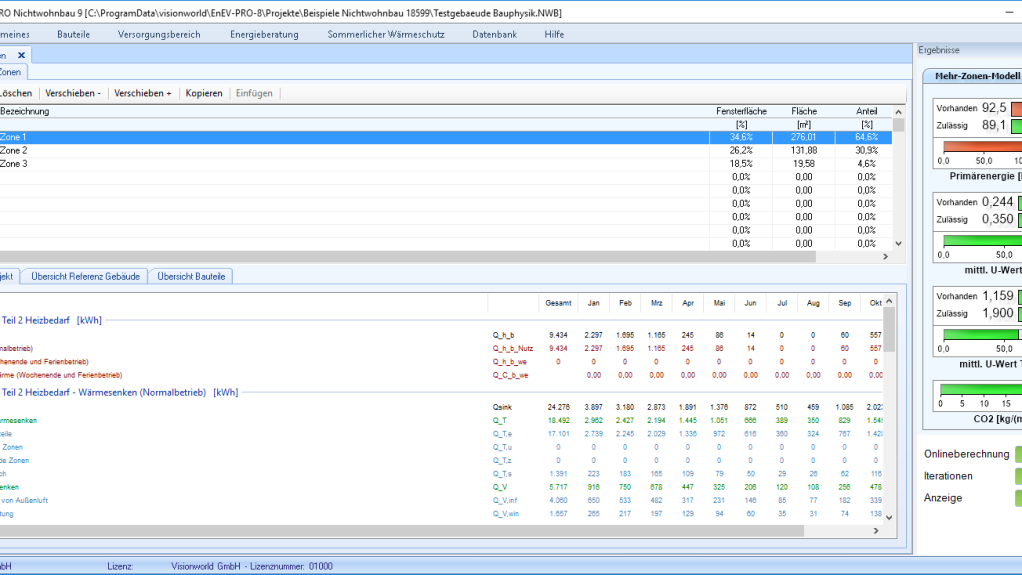Click the Mrz column header
The height and width of the screenshot is (575, 1022).
[x=656, y=303]
